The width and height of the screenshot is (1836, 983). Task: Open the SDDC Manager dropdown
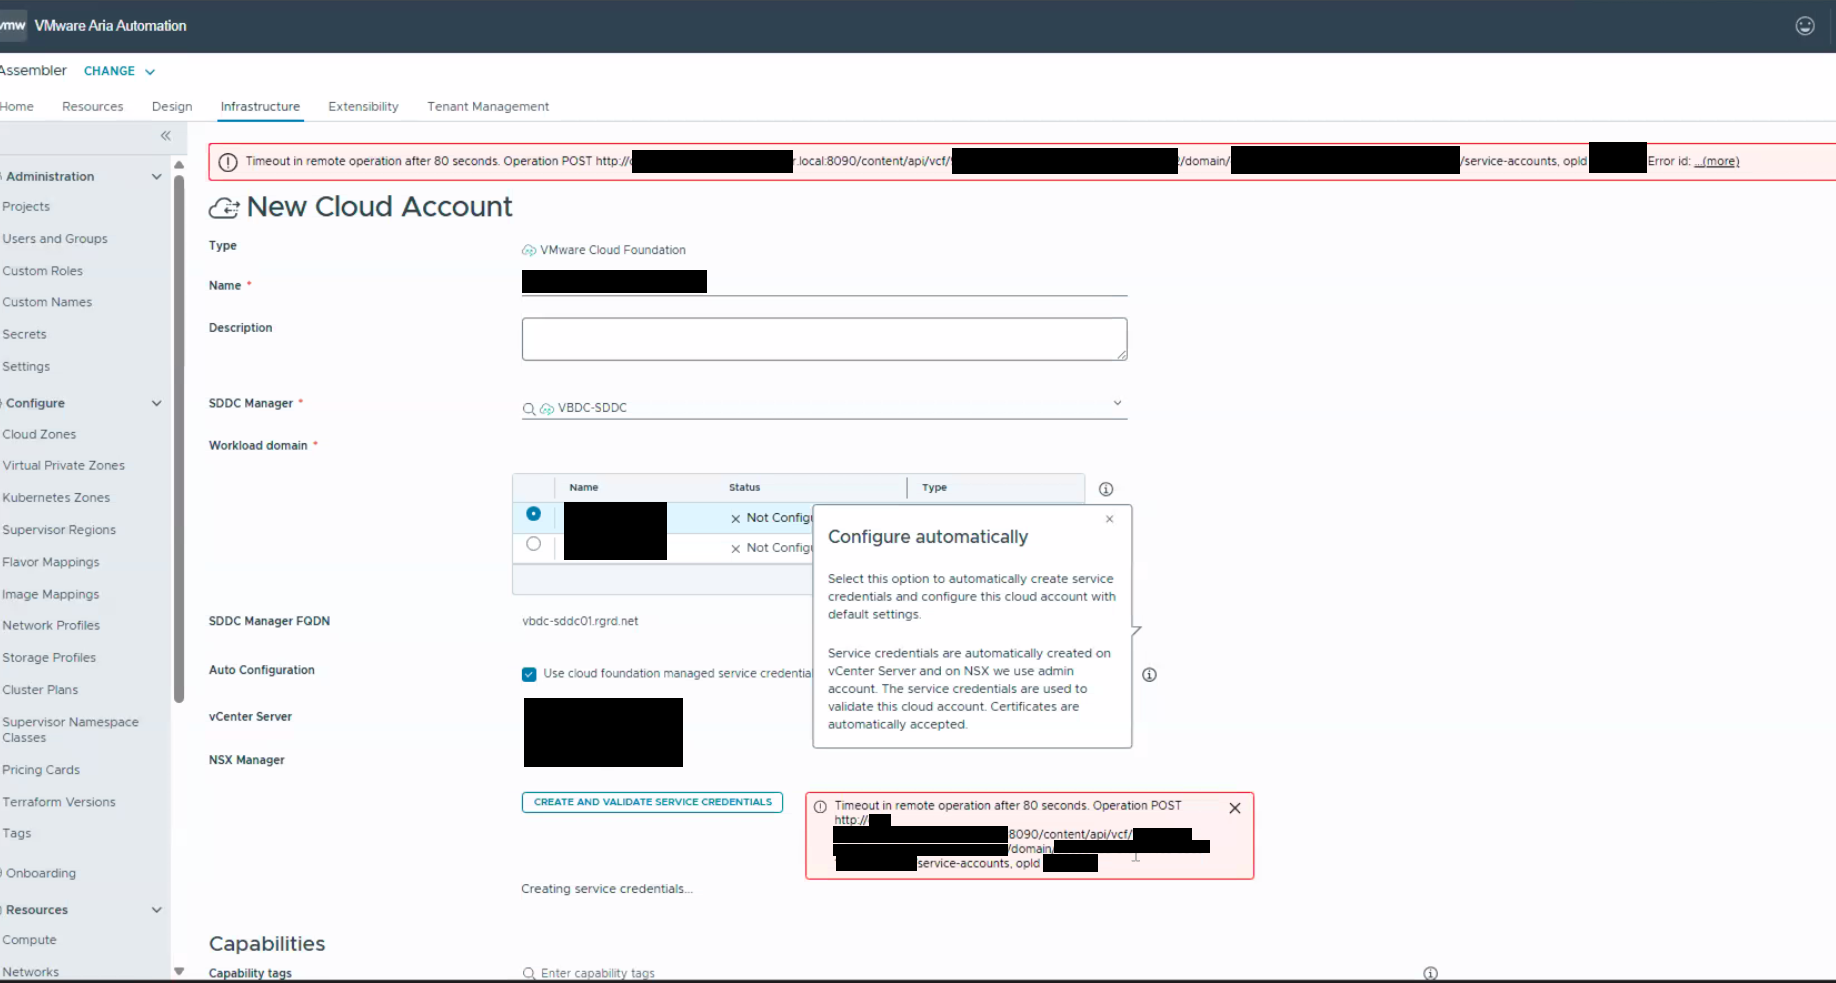tap(1117, 404)
